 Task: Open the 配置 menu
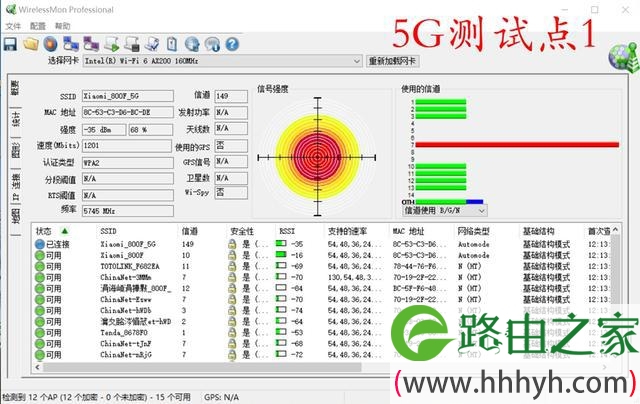click(38, 26)
